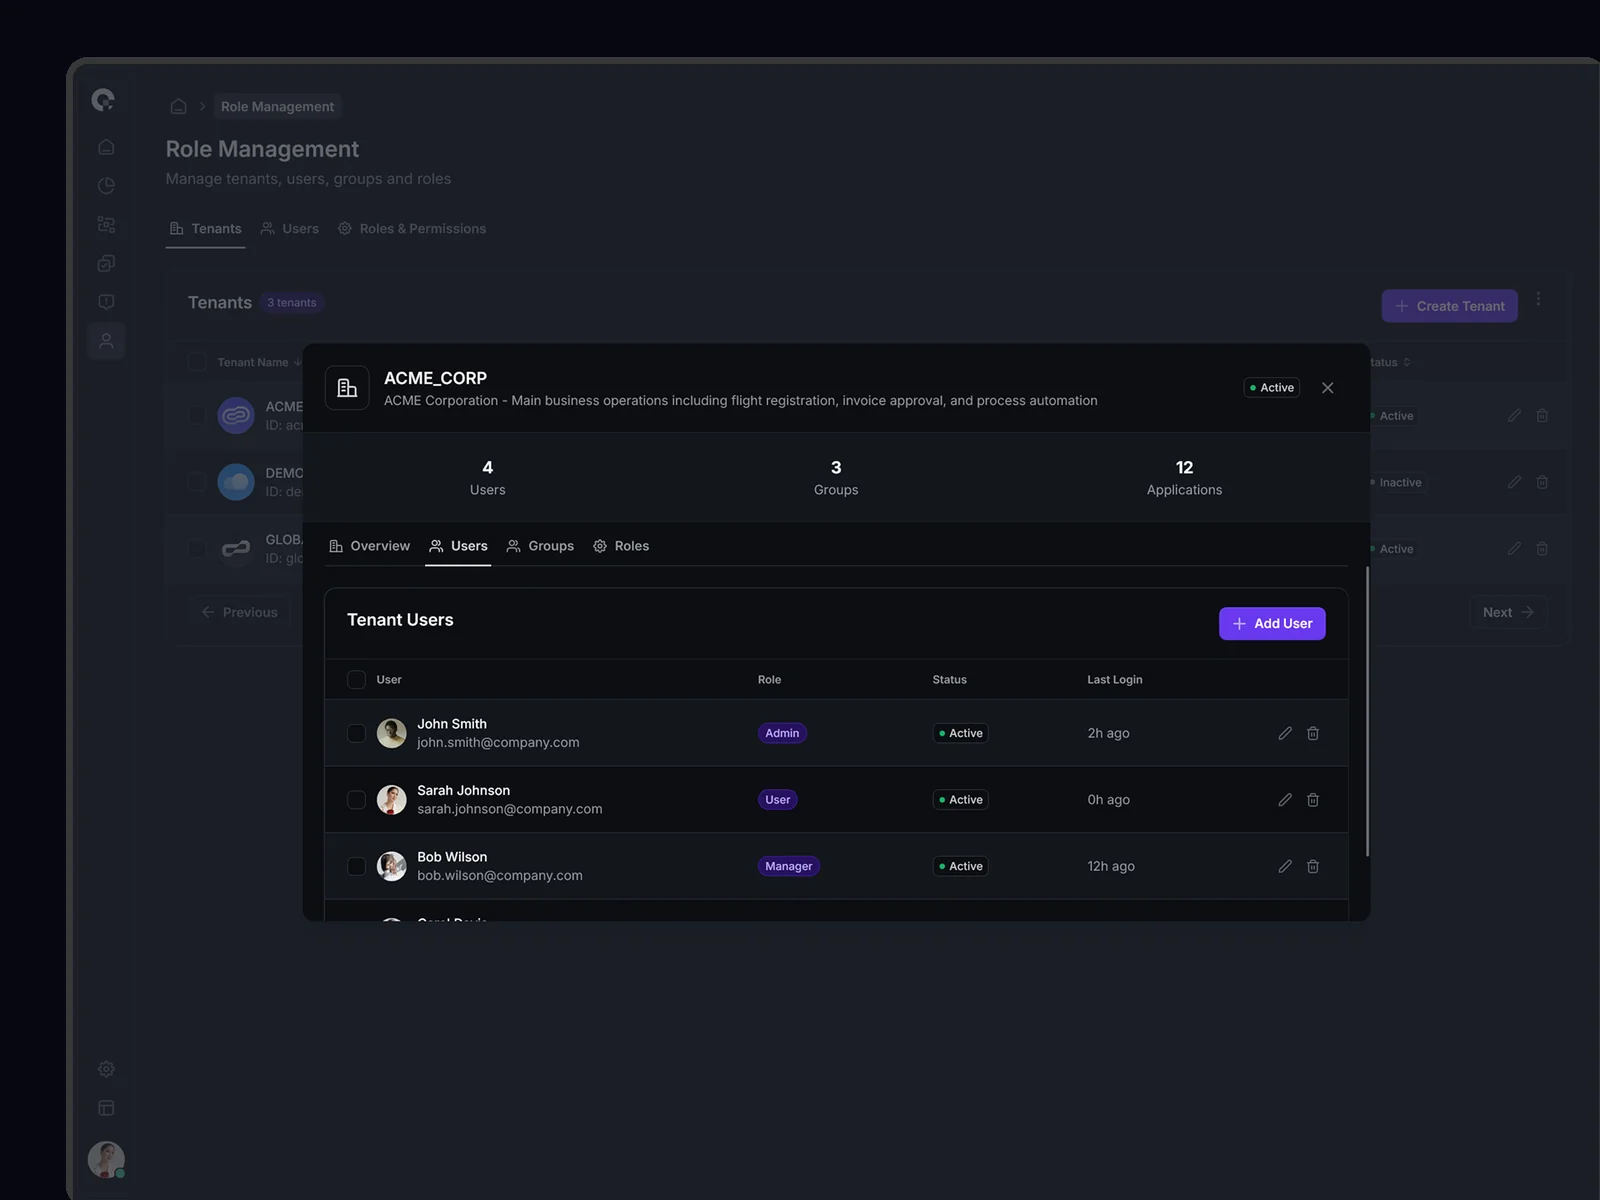Open settings gear in left sidebar
1600x1200 pixels.
106,1069
